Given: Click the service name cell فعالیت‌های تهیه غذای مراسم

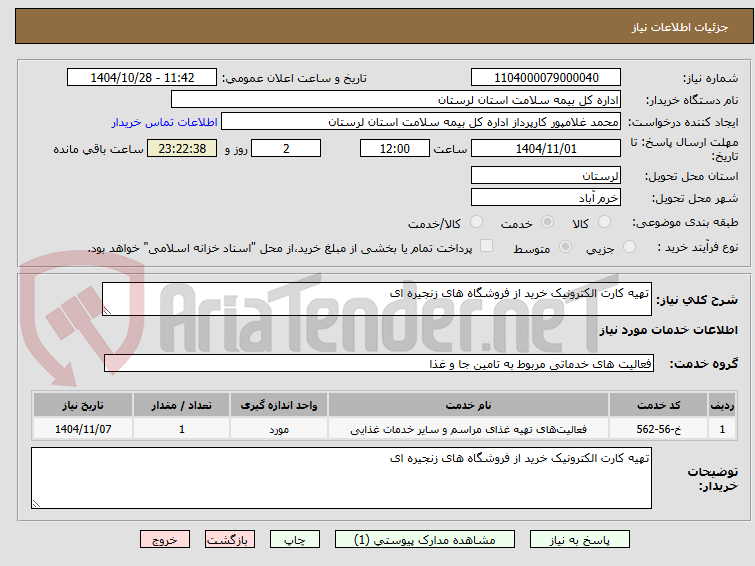Looking at the screenshot, I should (x=468, y=429).
